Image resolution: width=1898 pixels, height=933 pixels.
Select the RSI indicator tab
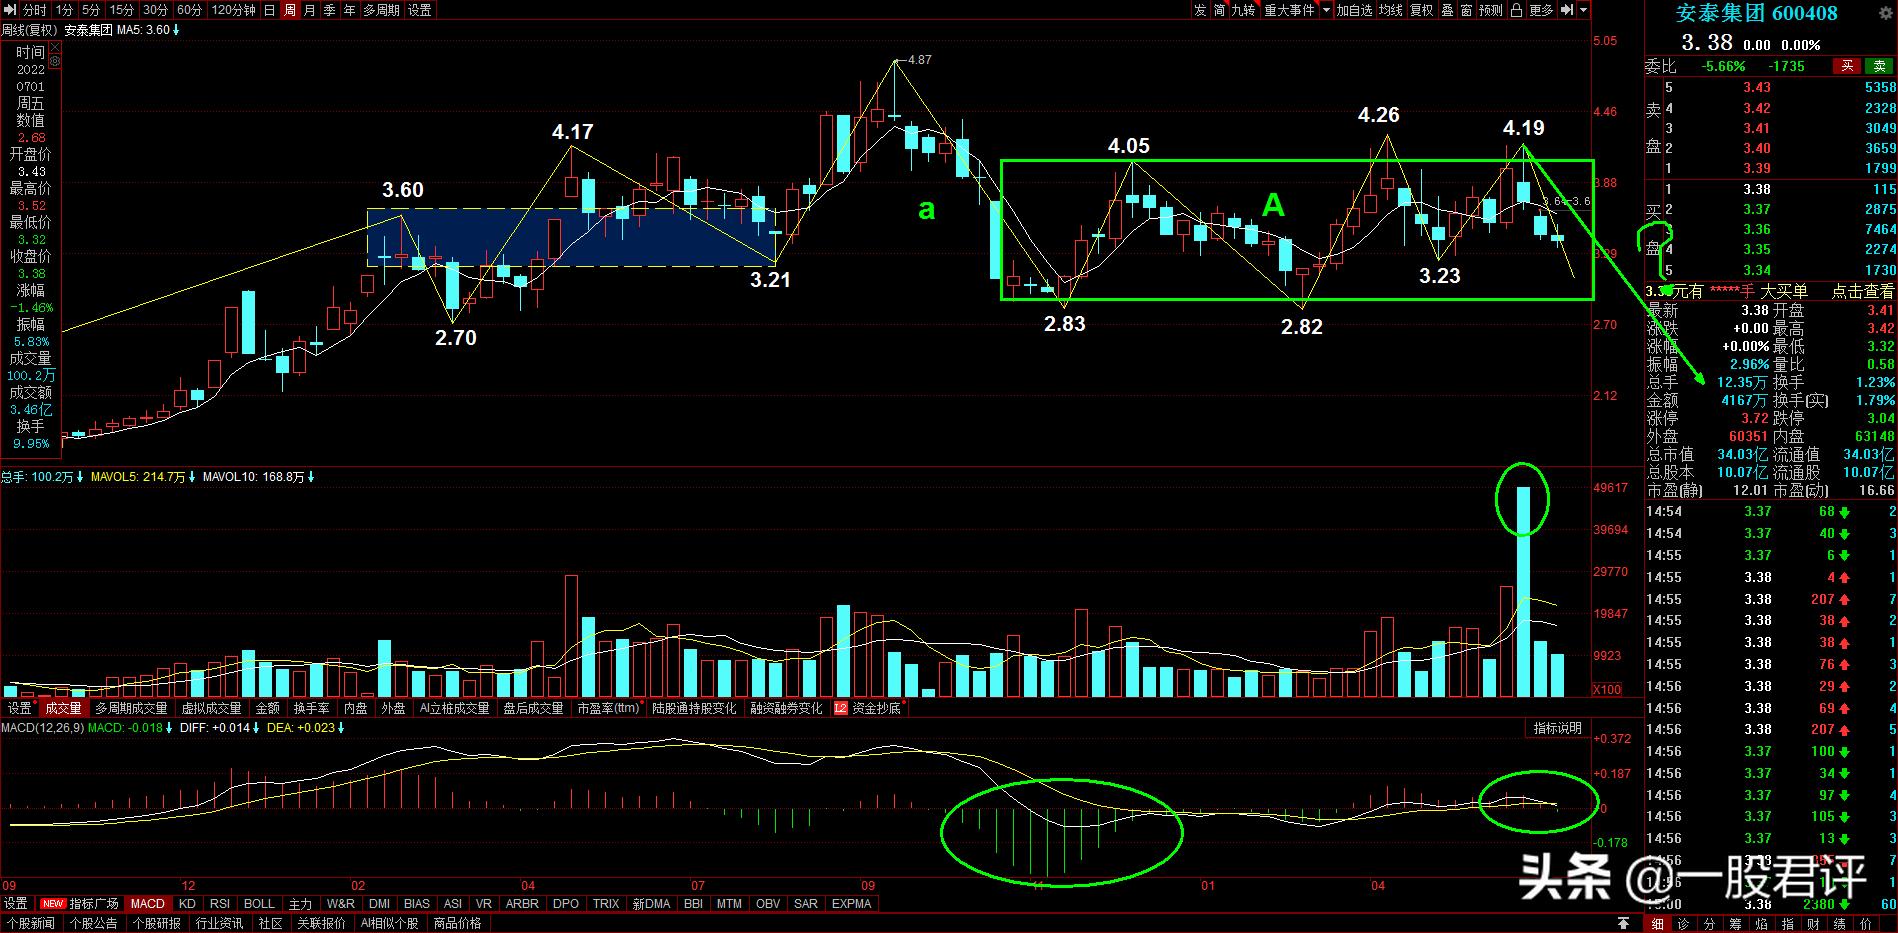coord(219,903)
